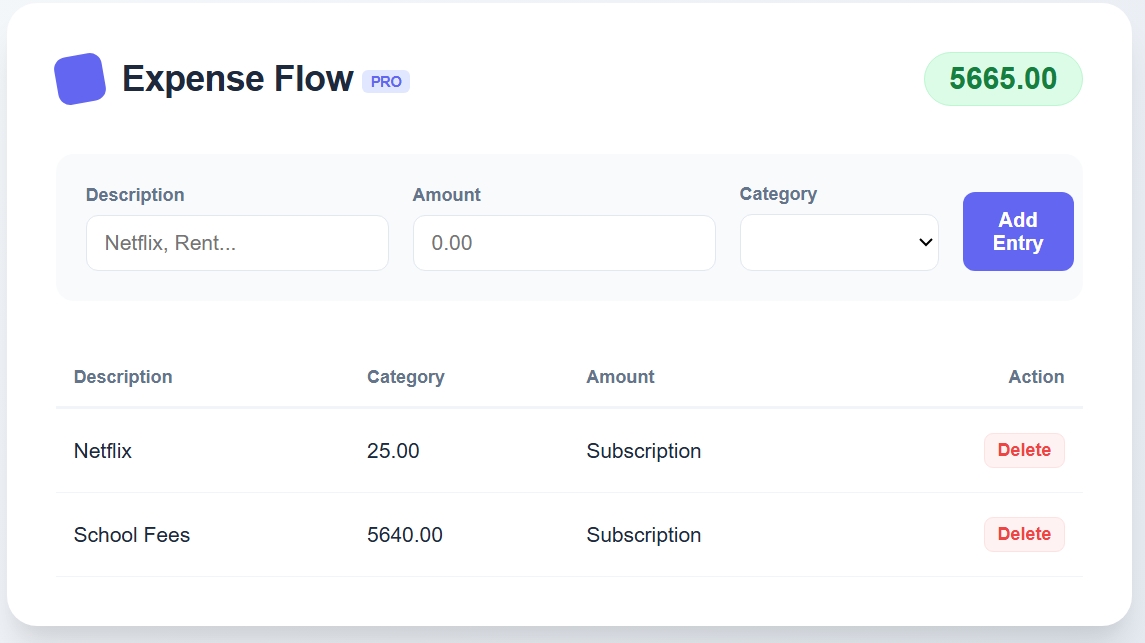Click the Category column header in the table
The image size is (1145, 643).
(x=405, y=377)
